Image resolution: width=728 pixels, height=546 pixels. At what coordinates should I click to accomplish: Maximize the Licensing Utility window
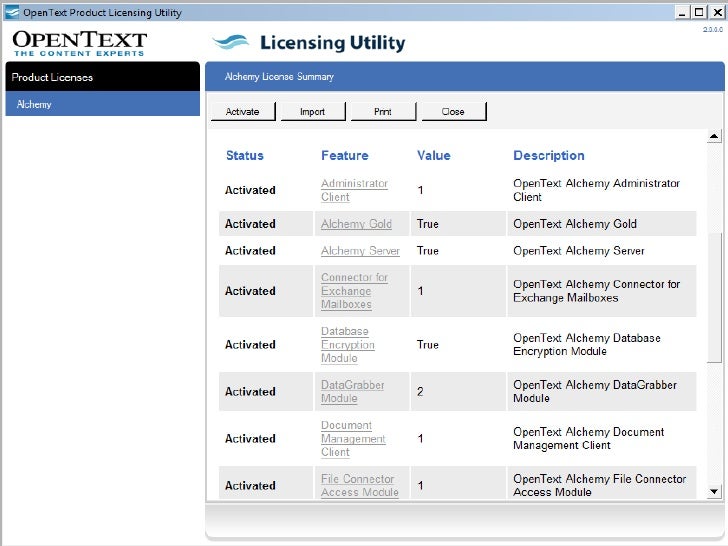pyautogui.click(x=699, y=13)
